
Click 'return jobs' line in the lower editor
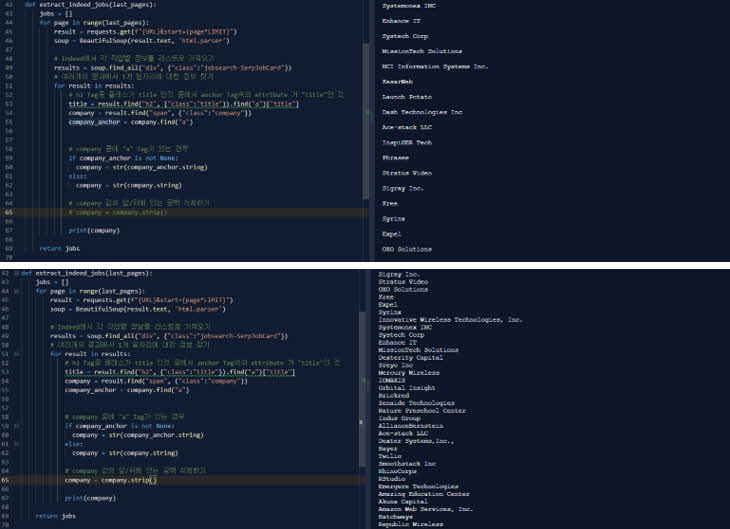click(x=56, y=516)
